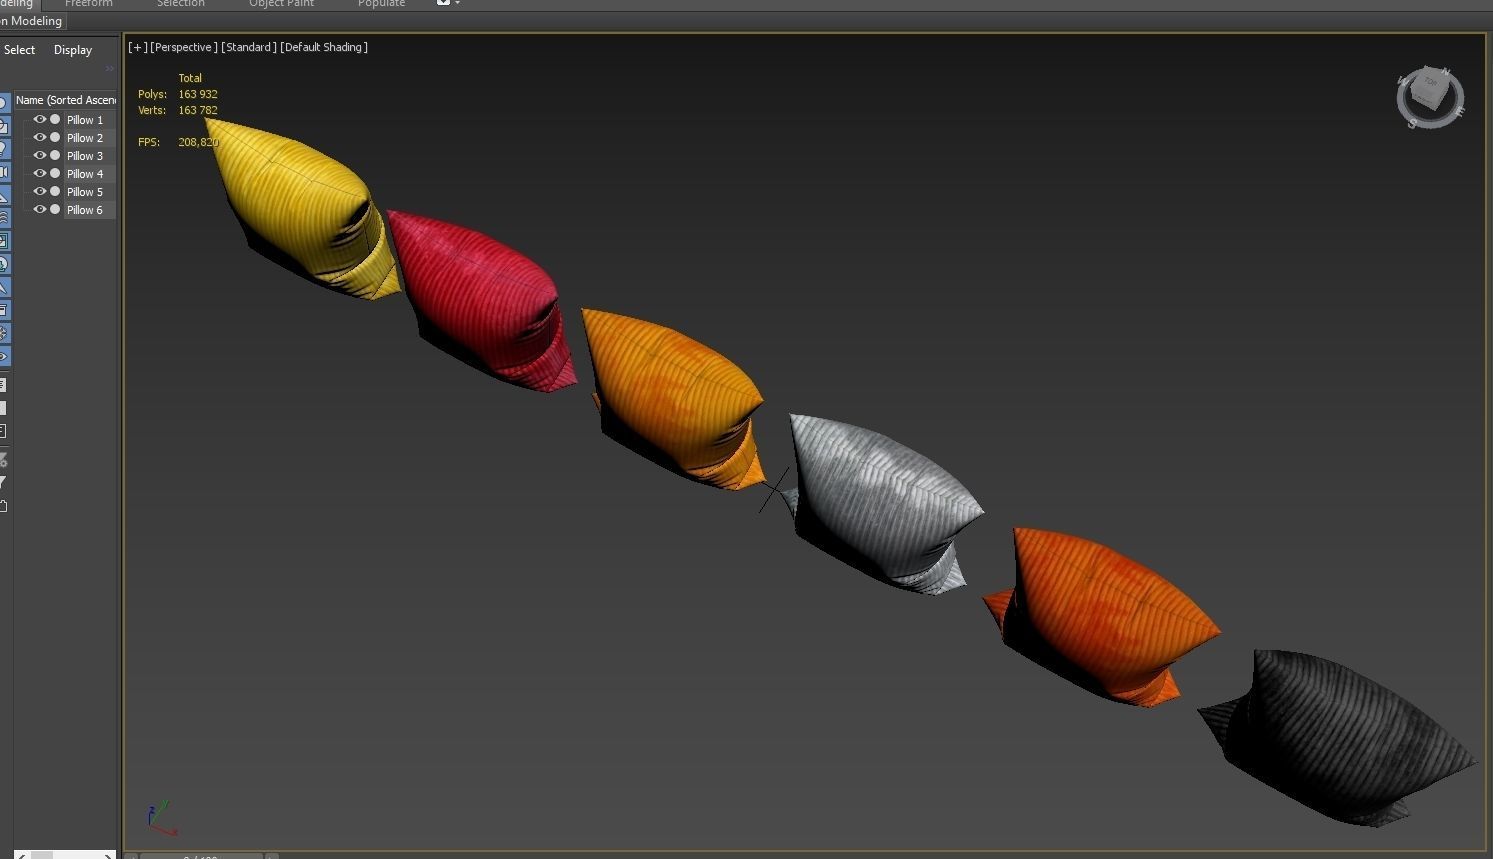
Task: Select Pillow 2 in the scene explorer
Action: tap(85, 138)
